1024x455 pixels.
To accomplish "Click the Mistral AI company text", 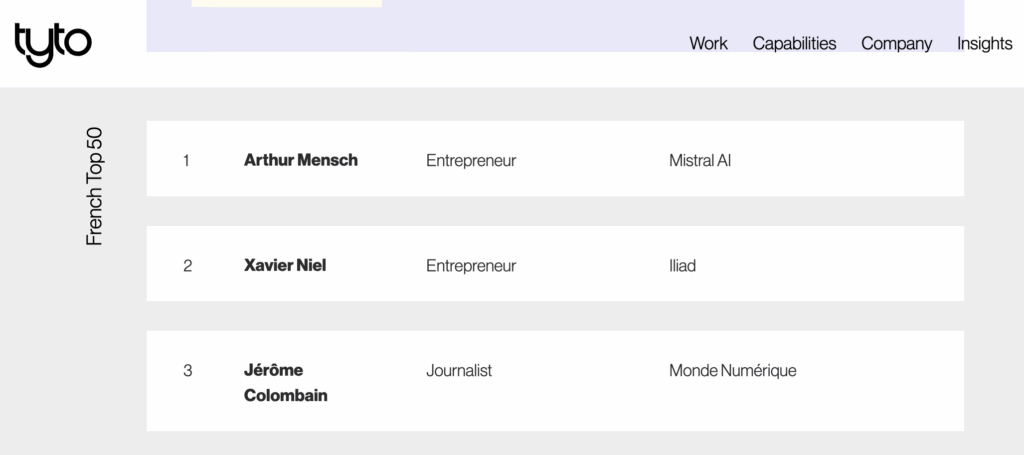I will [x=700, y=160].
